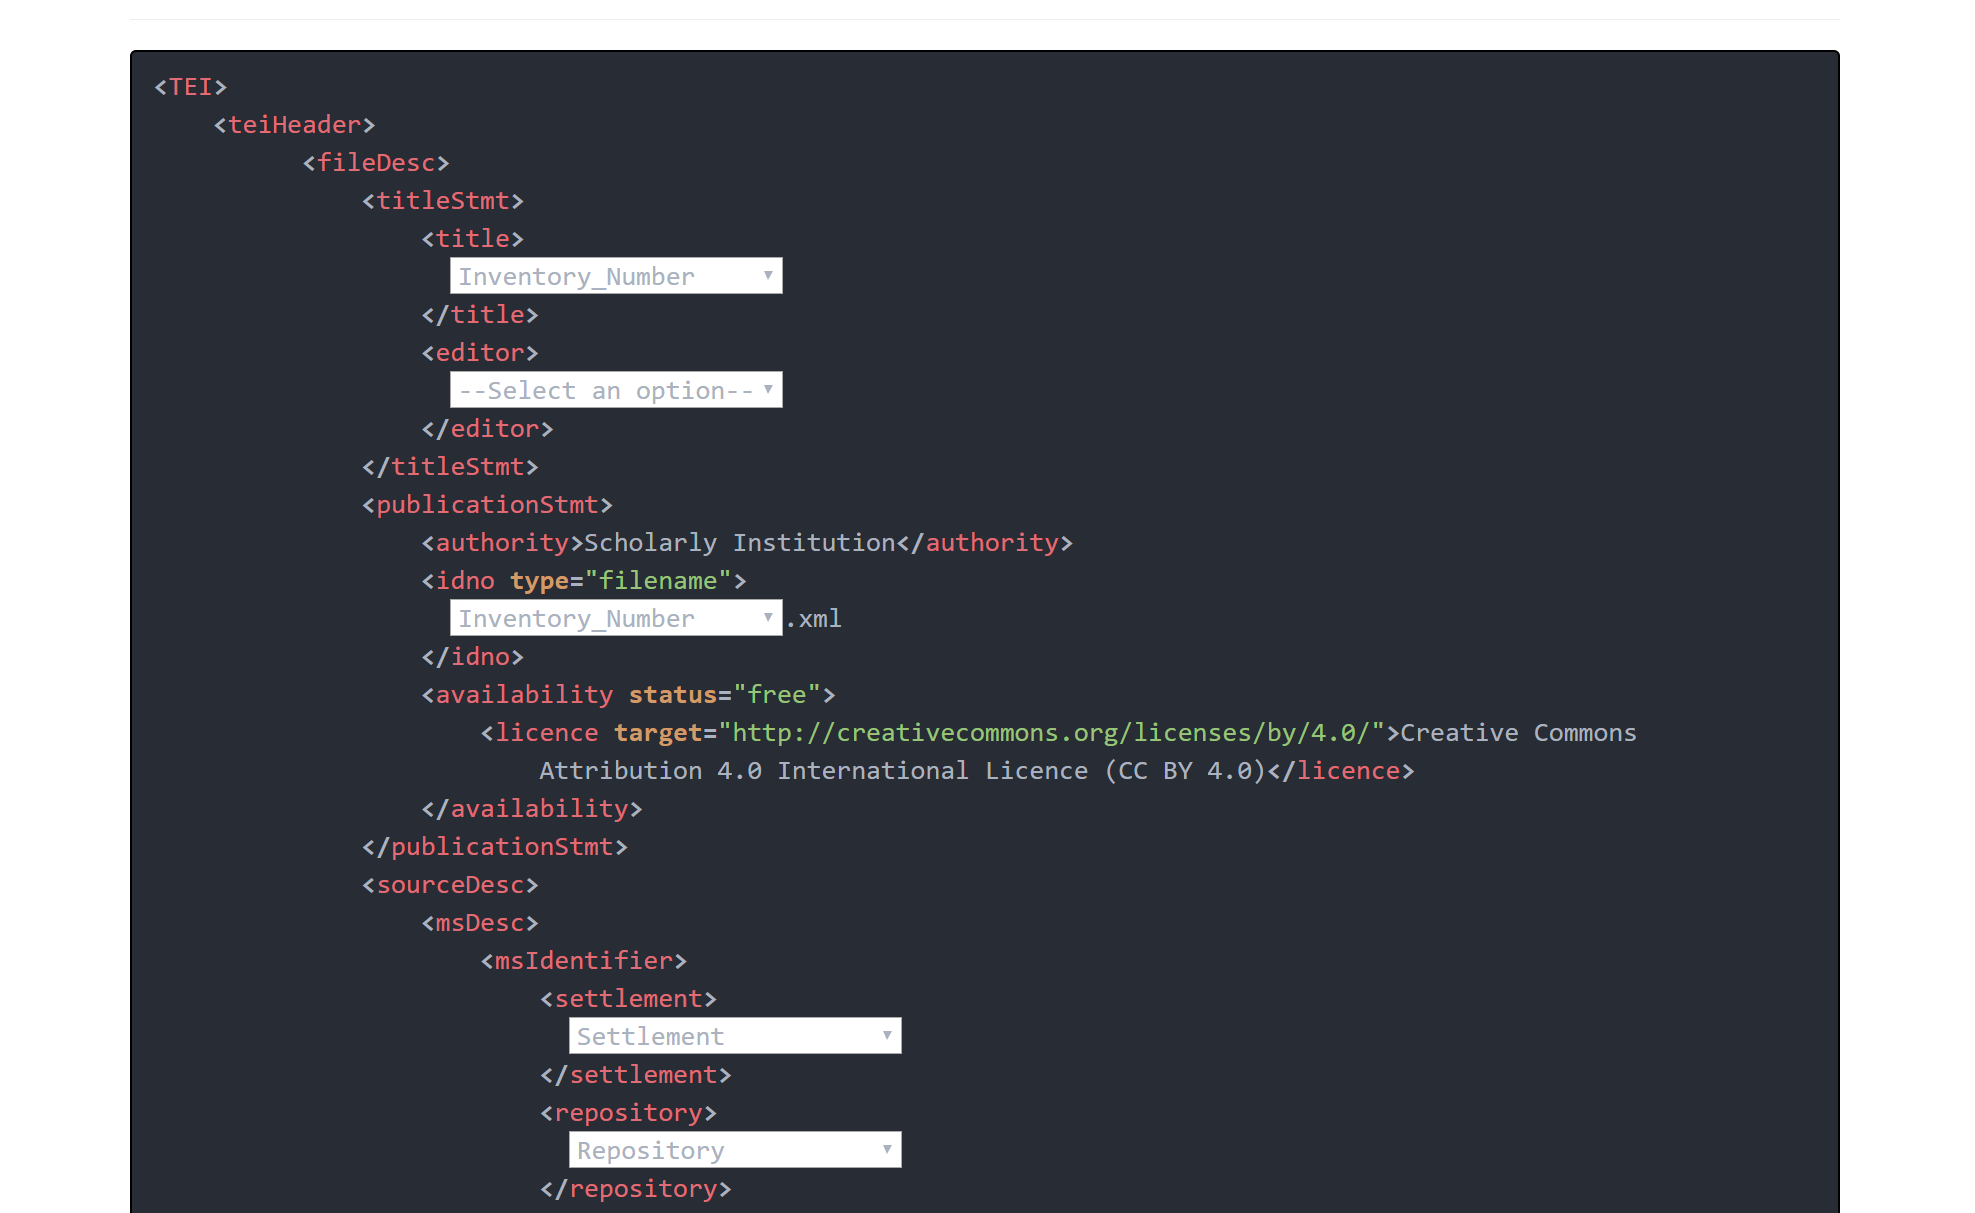Click the msDesc opening tag
This screenshot has height=1213, width=1975.
[x=479, y=923]
